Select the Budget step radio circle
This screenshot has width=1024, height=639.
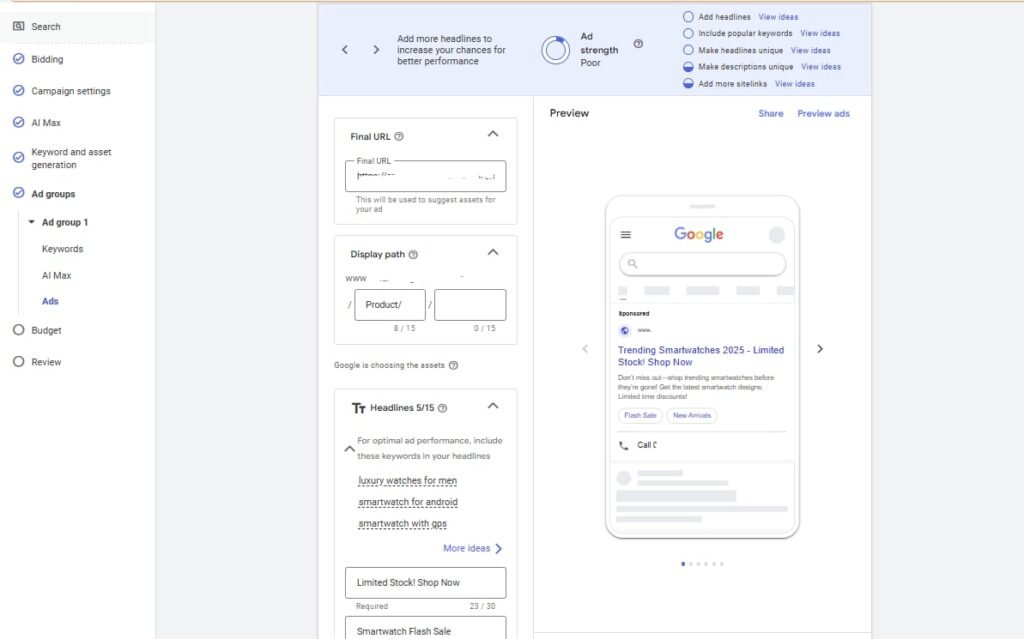point(18,330)
